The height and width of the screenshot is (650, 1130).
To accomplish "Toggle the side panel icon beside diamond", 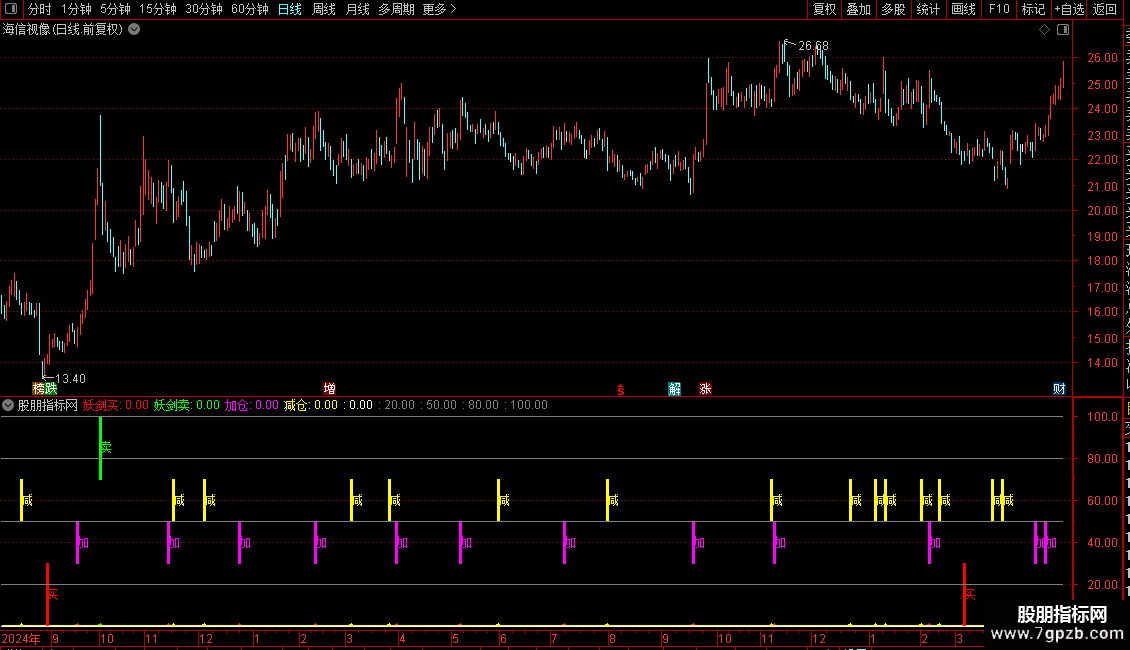I will 1063,30.
